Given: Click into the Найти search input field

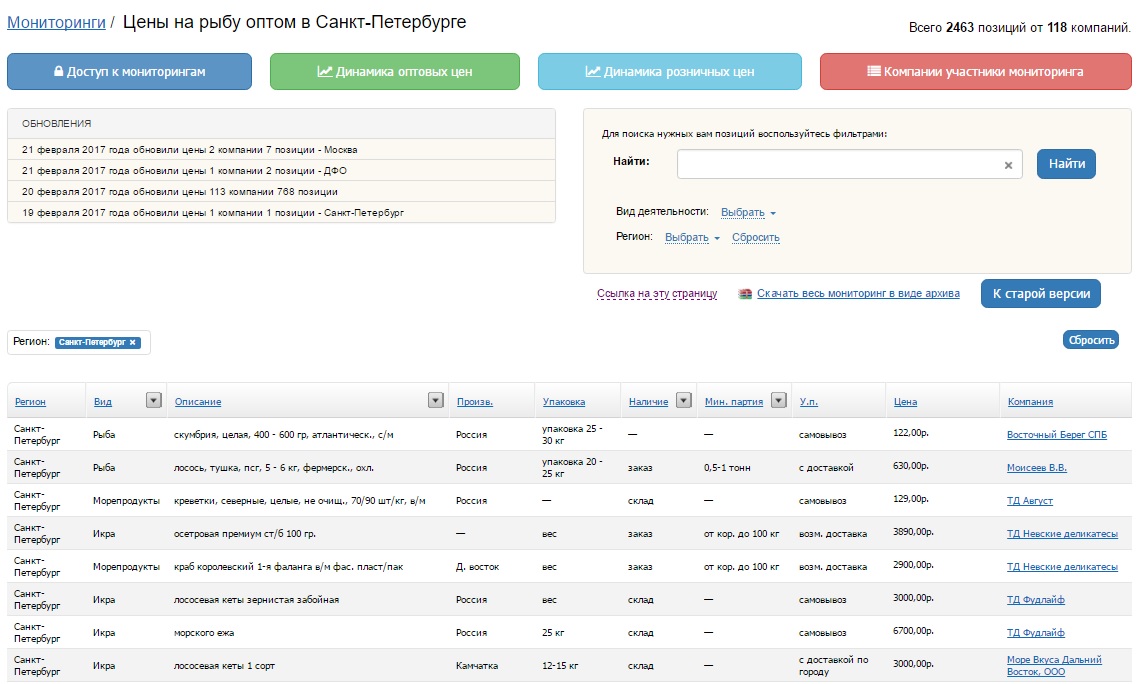Looking at the screenshot, I should point(838,165).
